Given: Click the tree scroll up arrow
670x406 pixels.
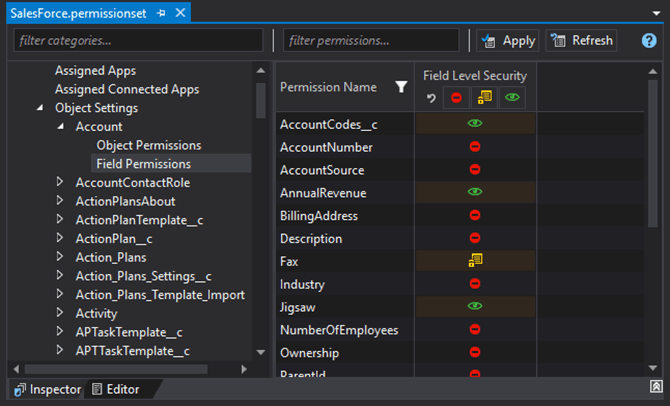Looking at the screenshot, I should click(261, 71).
